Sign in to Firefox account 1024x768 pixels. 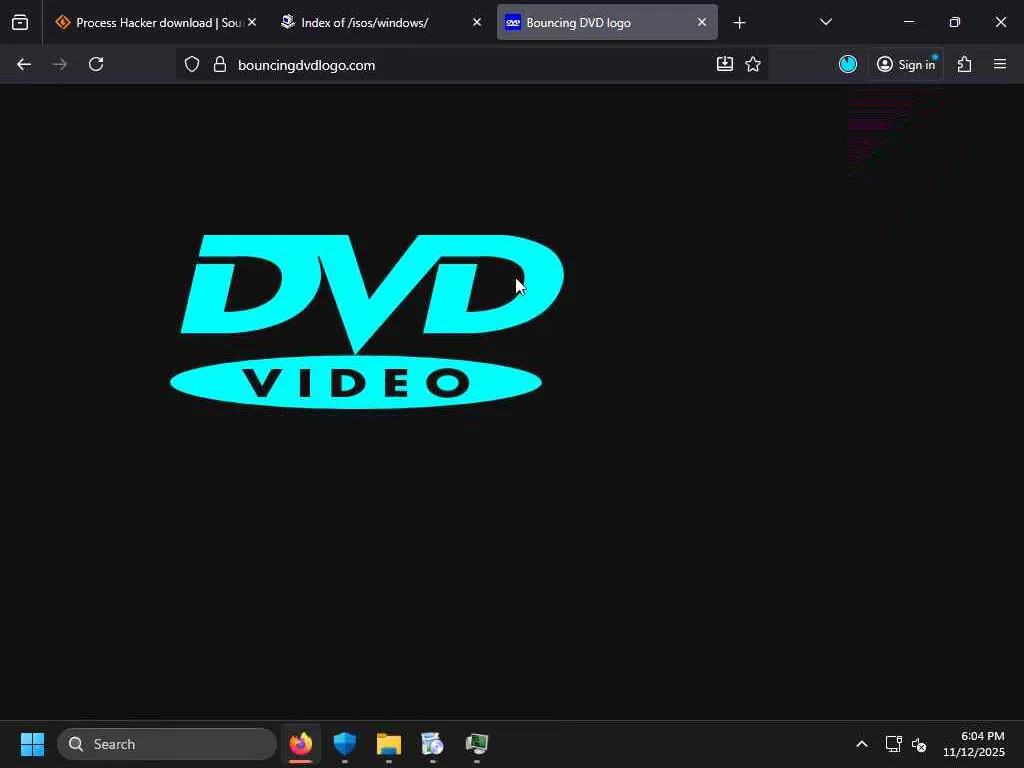click(906, 64)
